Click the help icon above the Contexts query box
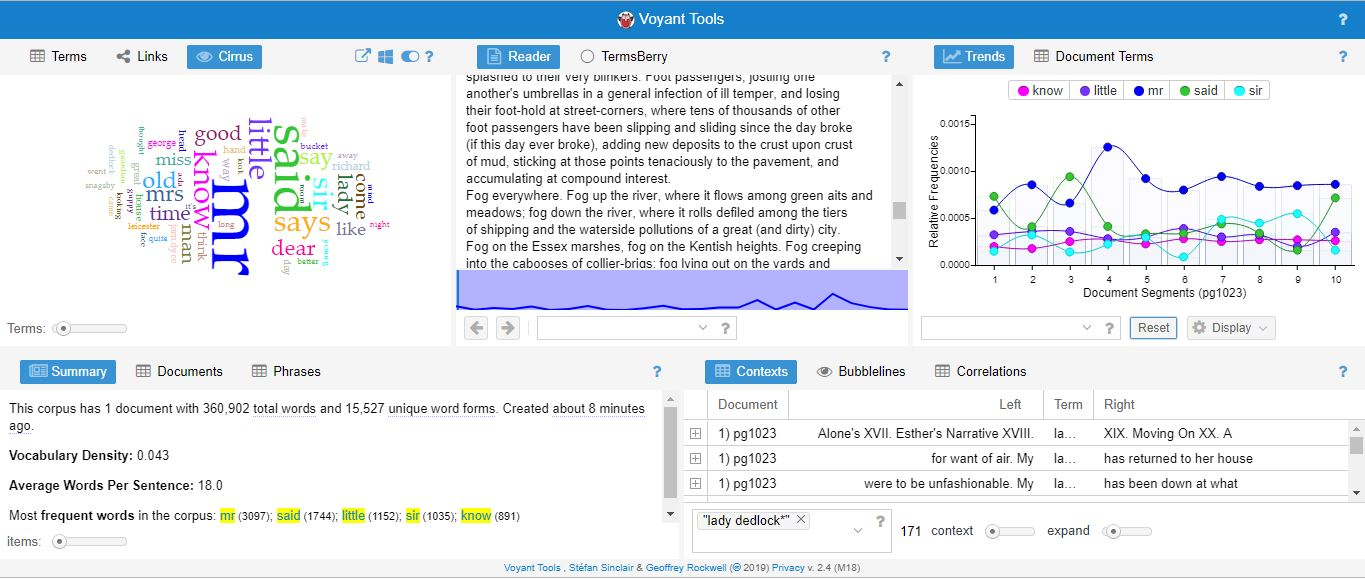Image resolution: width=1365 pixels, height=579 pixels. 880,520
